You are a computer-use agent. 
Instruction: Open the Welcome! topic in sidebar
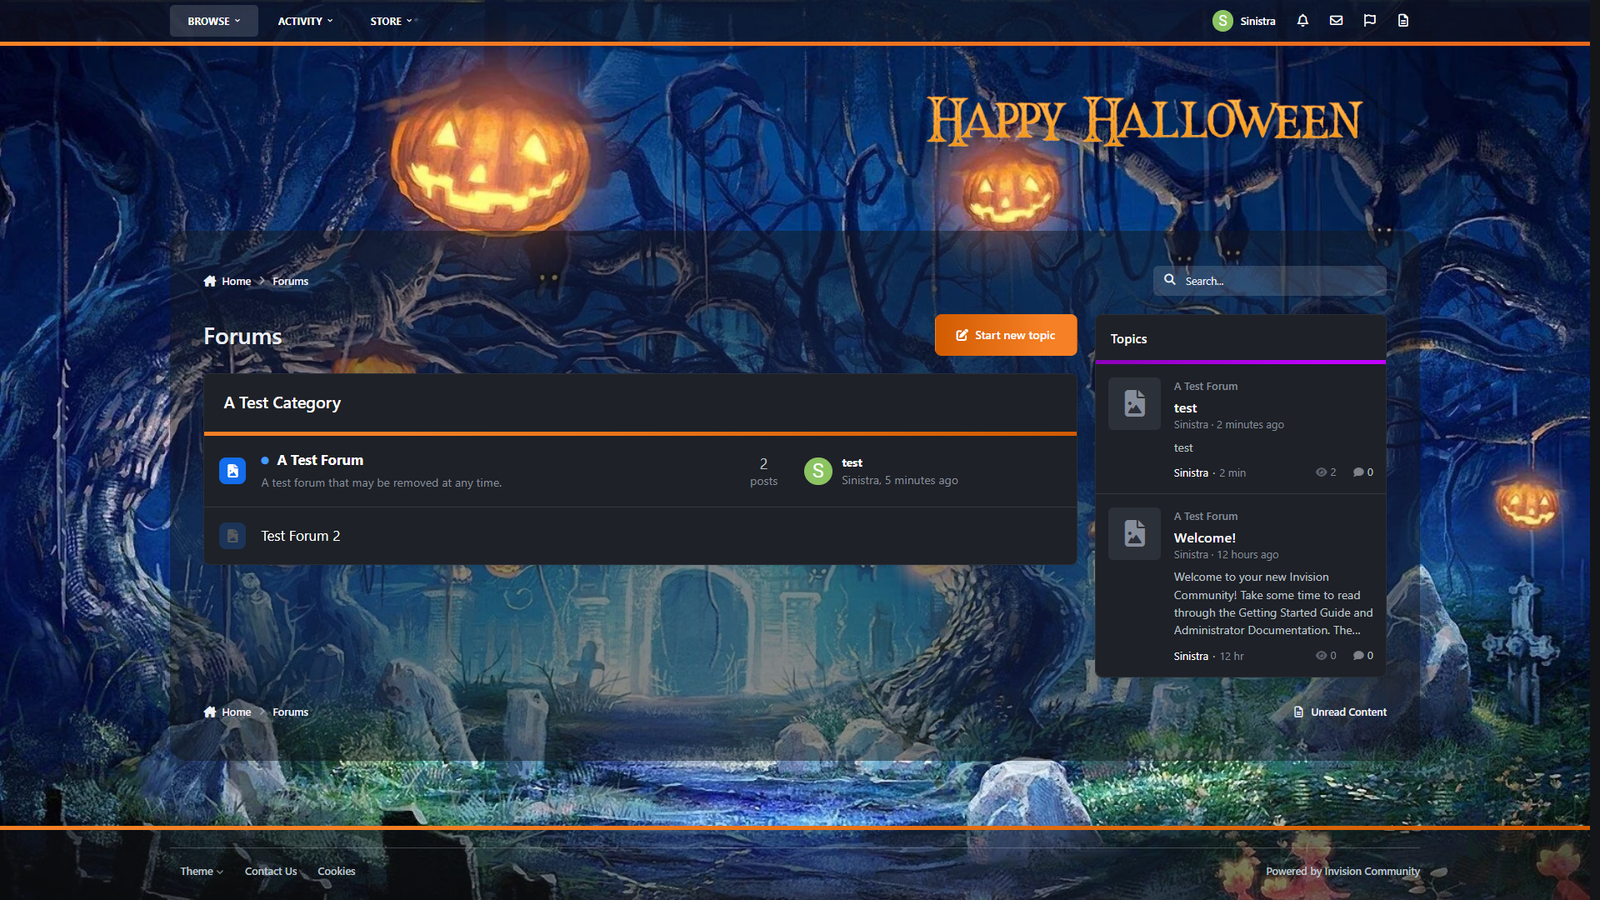pos(1204,538)
